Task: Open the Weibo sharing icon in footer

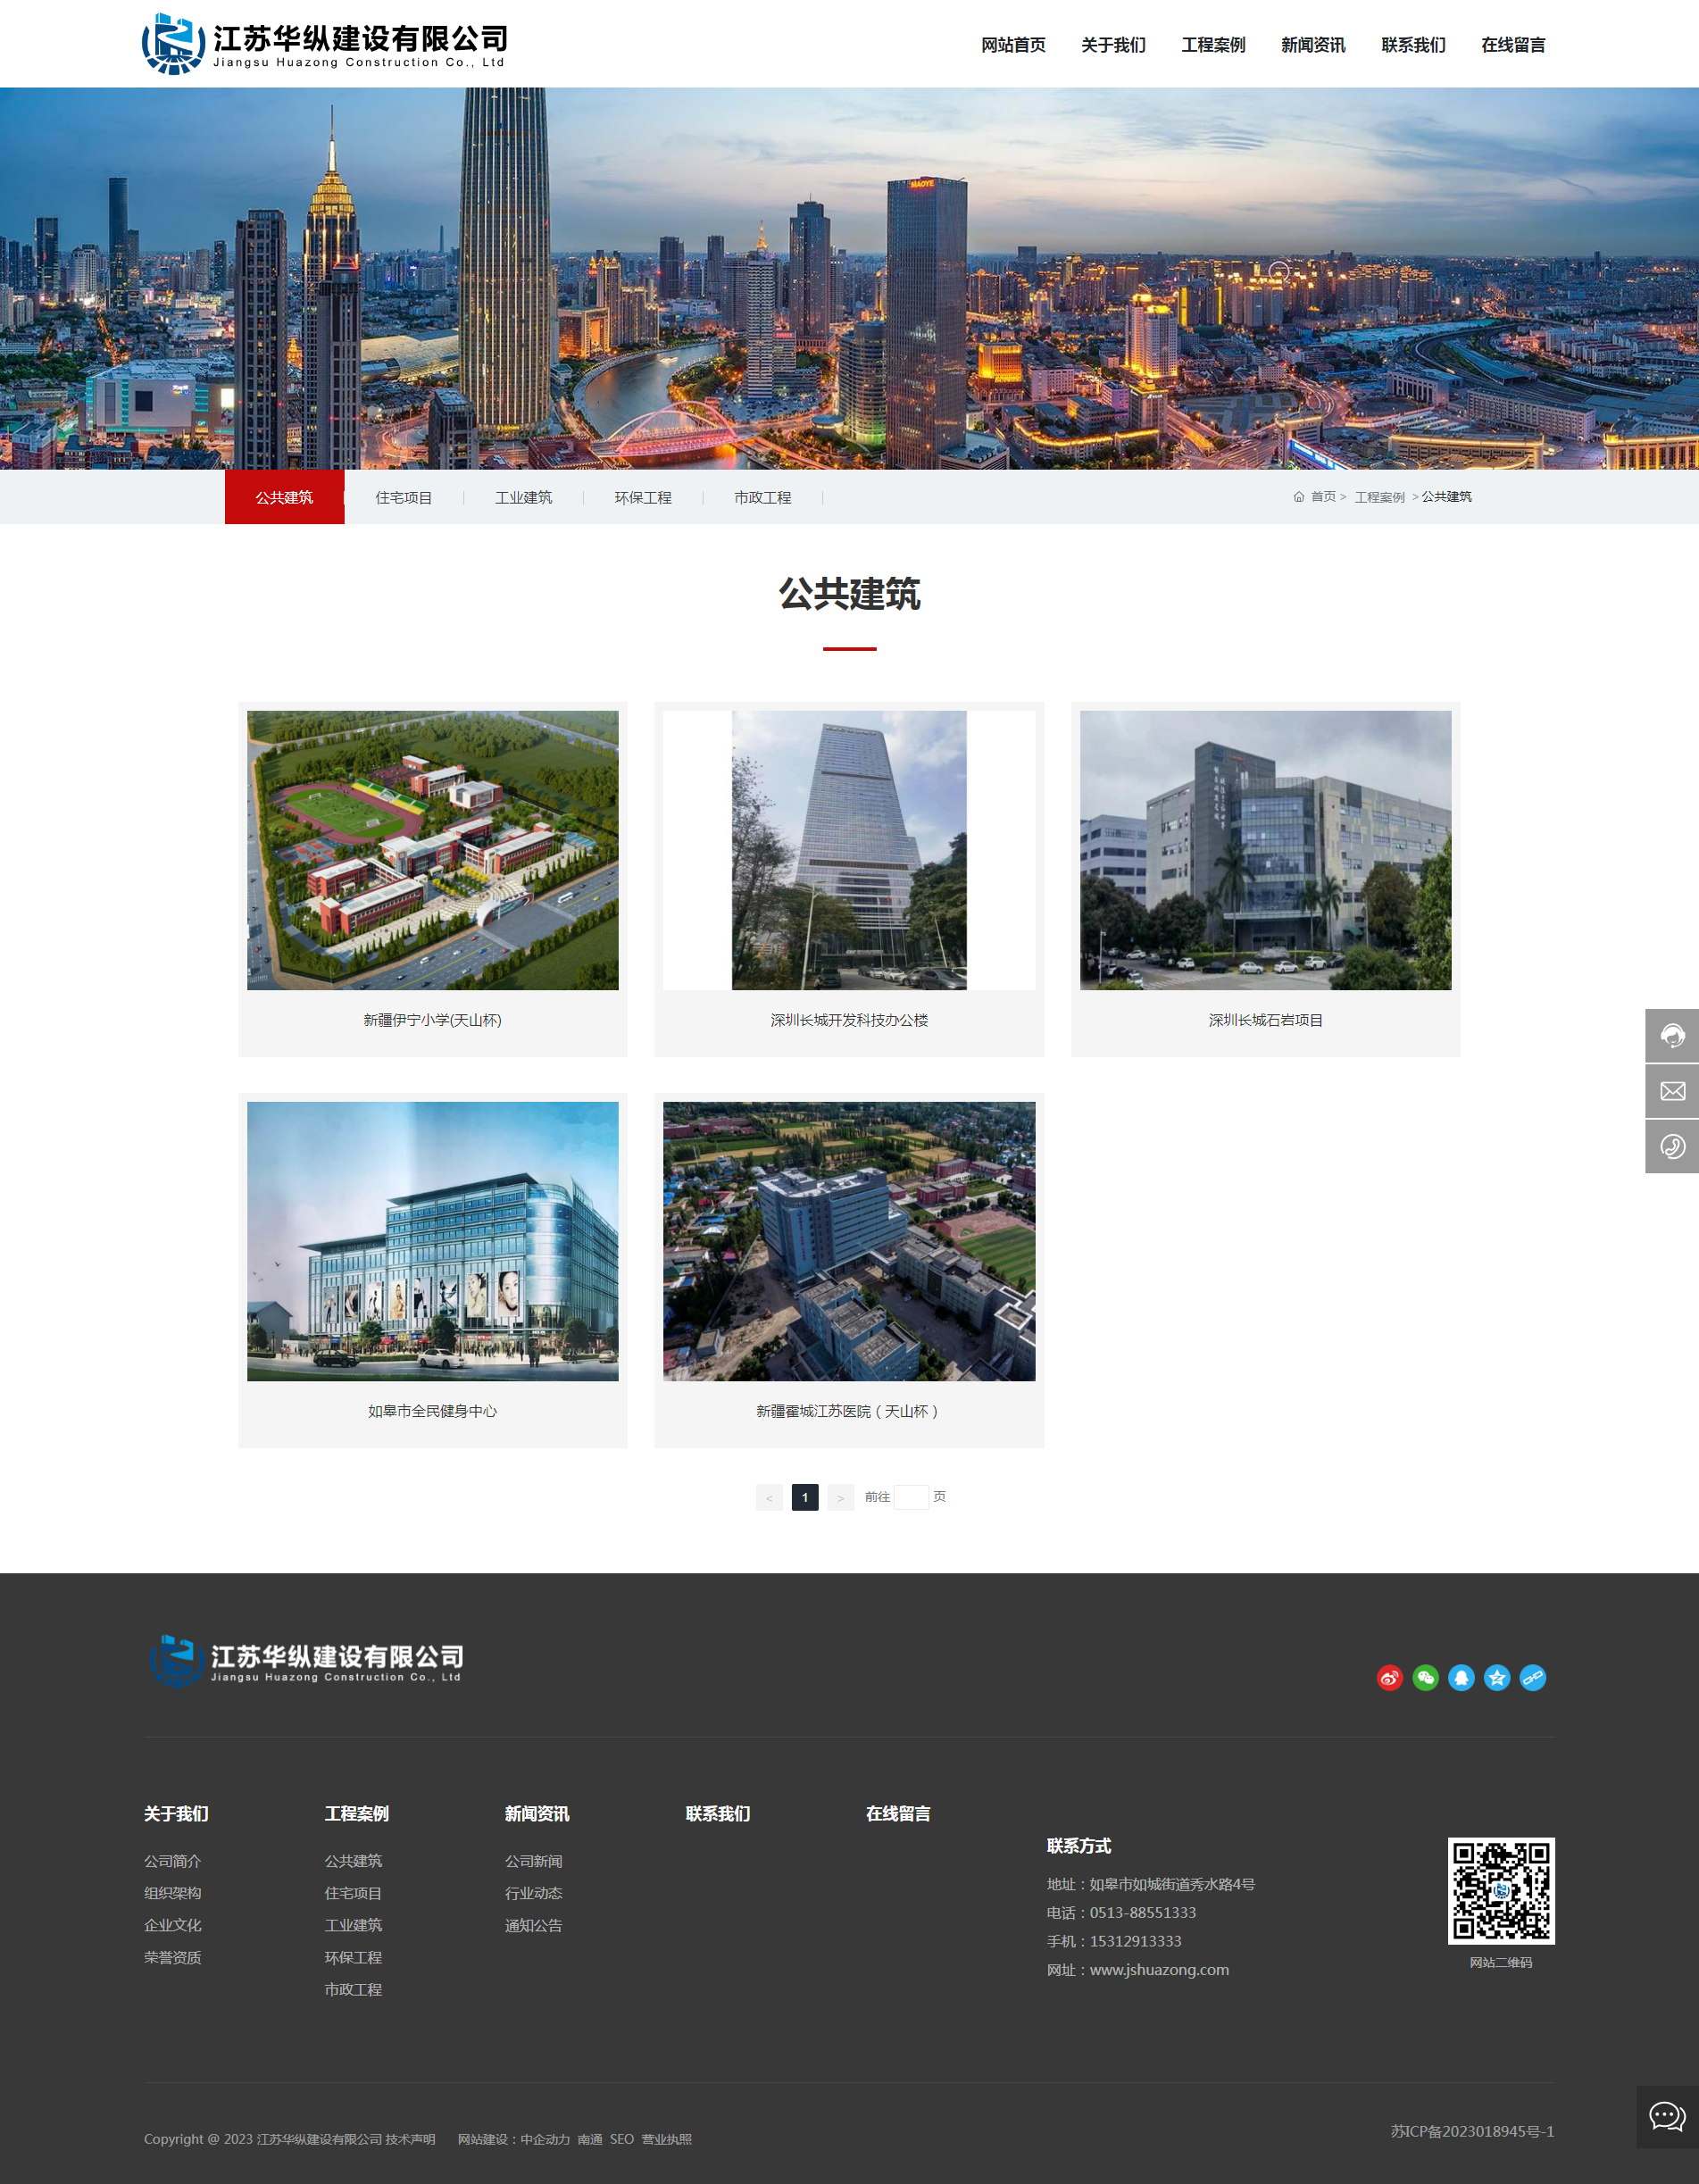Action: pyautogui.click(x=1390, y=1679)
